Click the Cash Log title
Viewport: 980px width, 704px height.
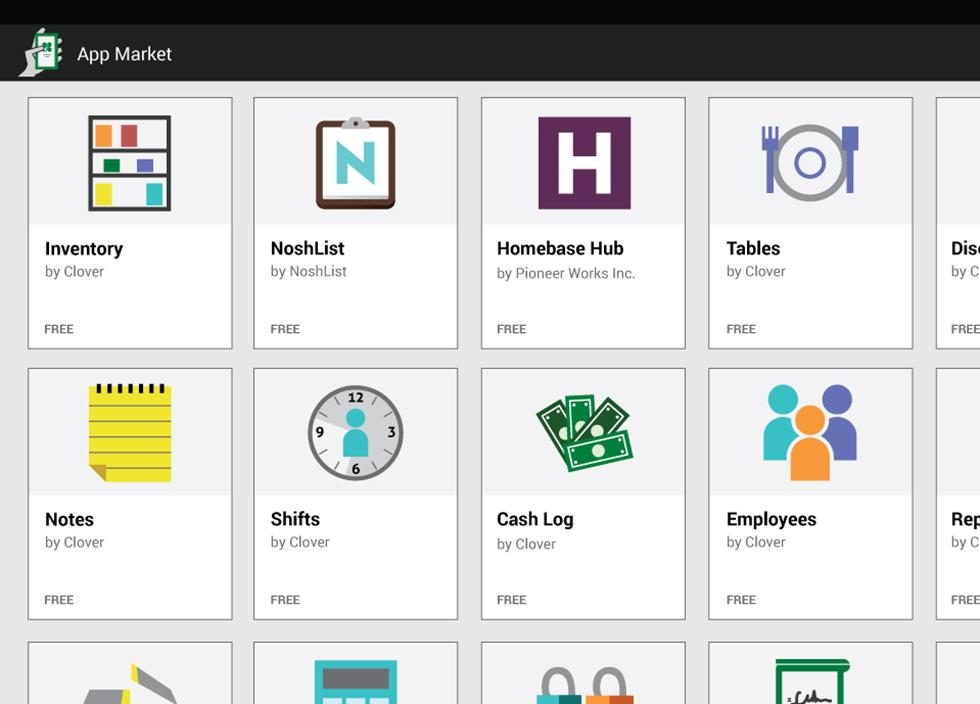[535, 520]
